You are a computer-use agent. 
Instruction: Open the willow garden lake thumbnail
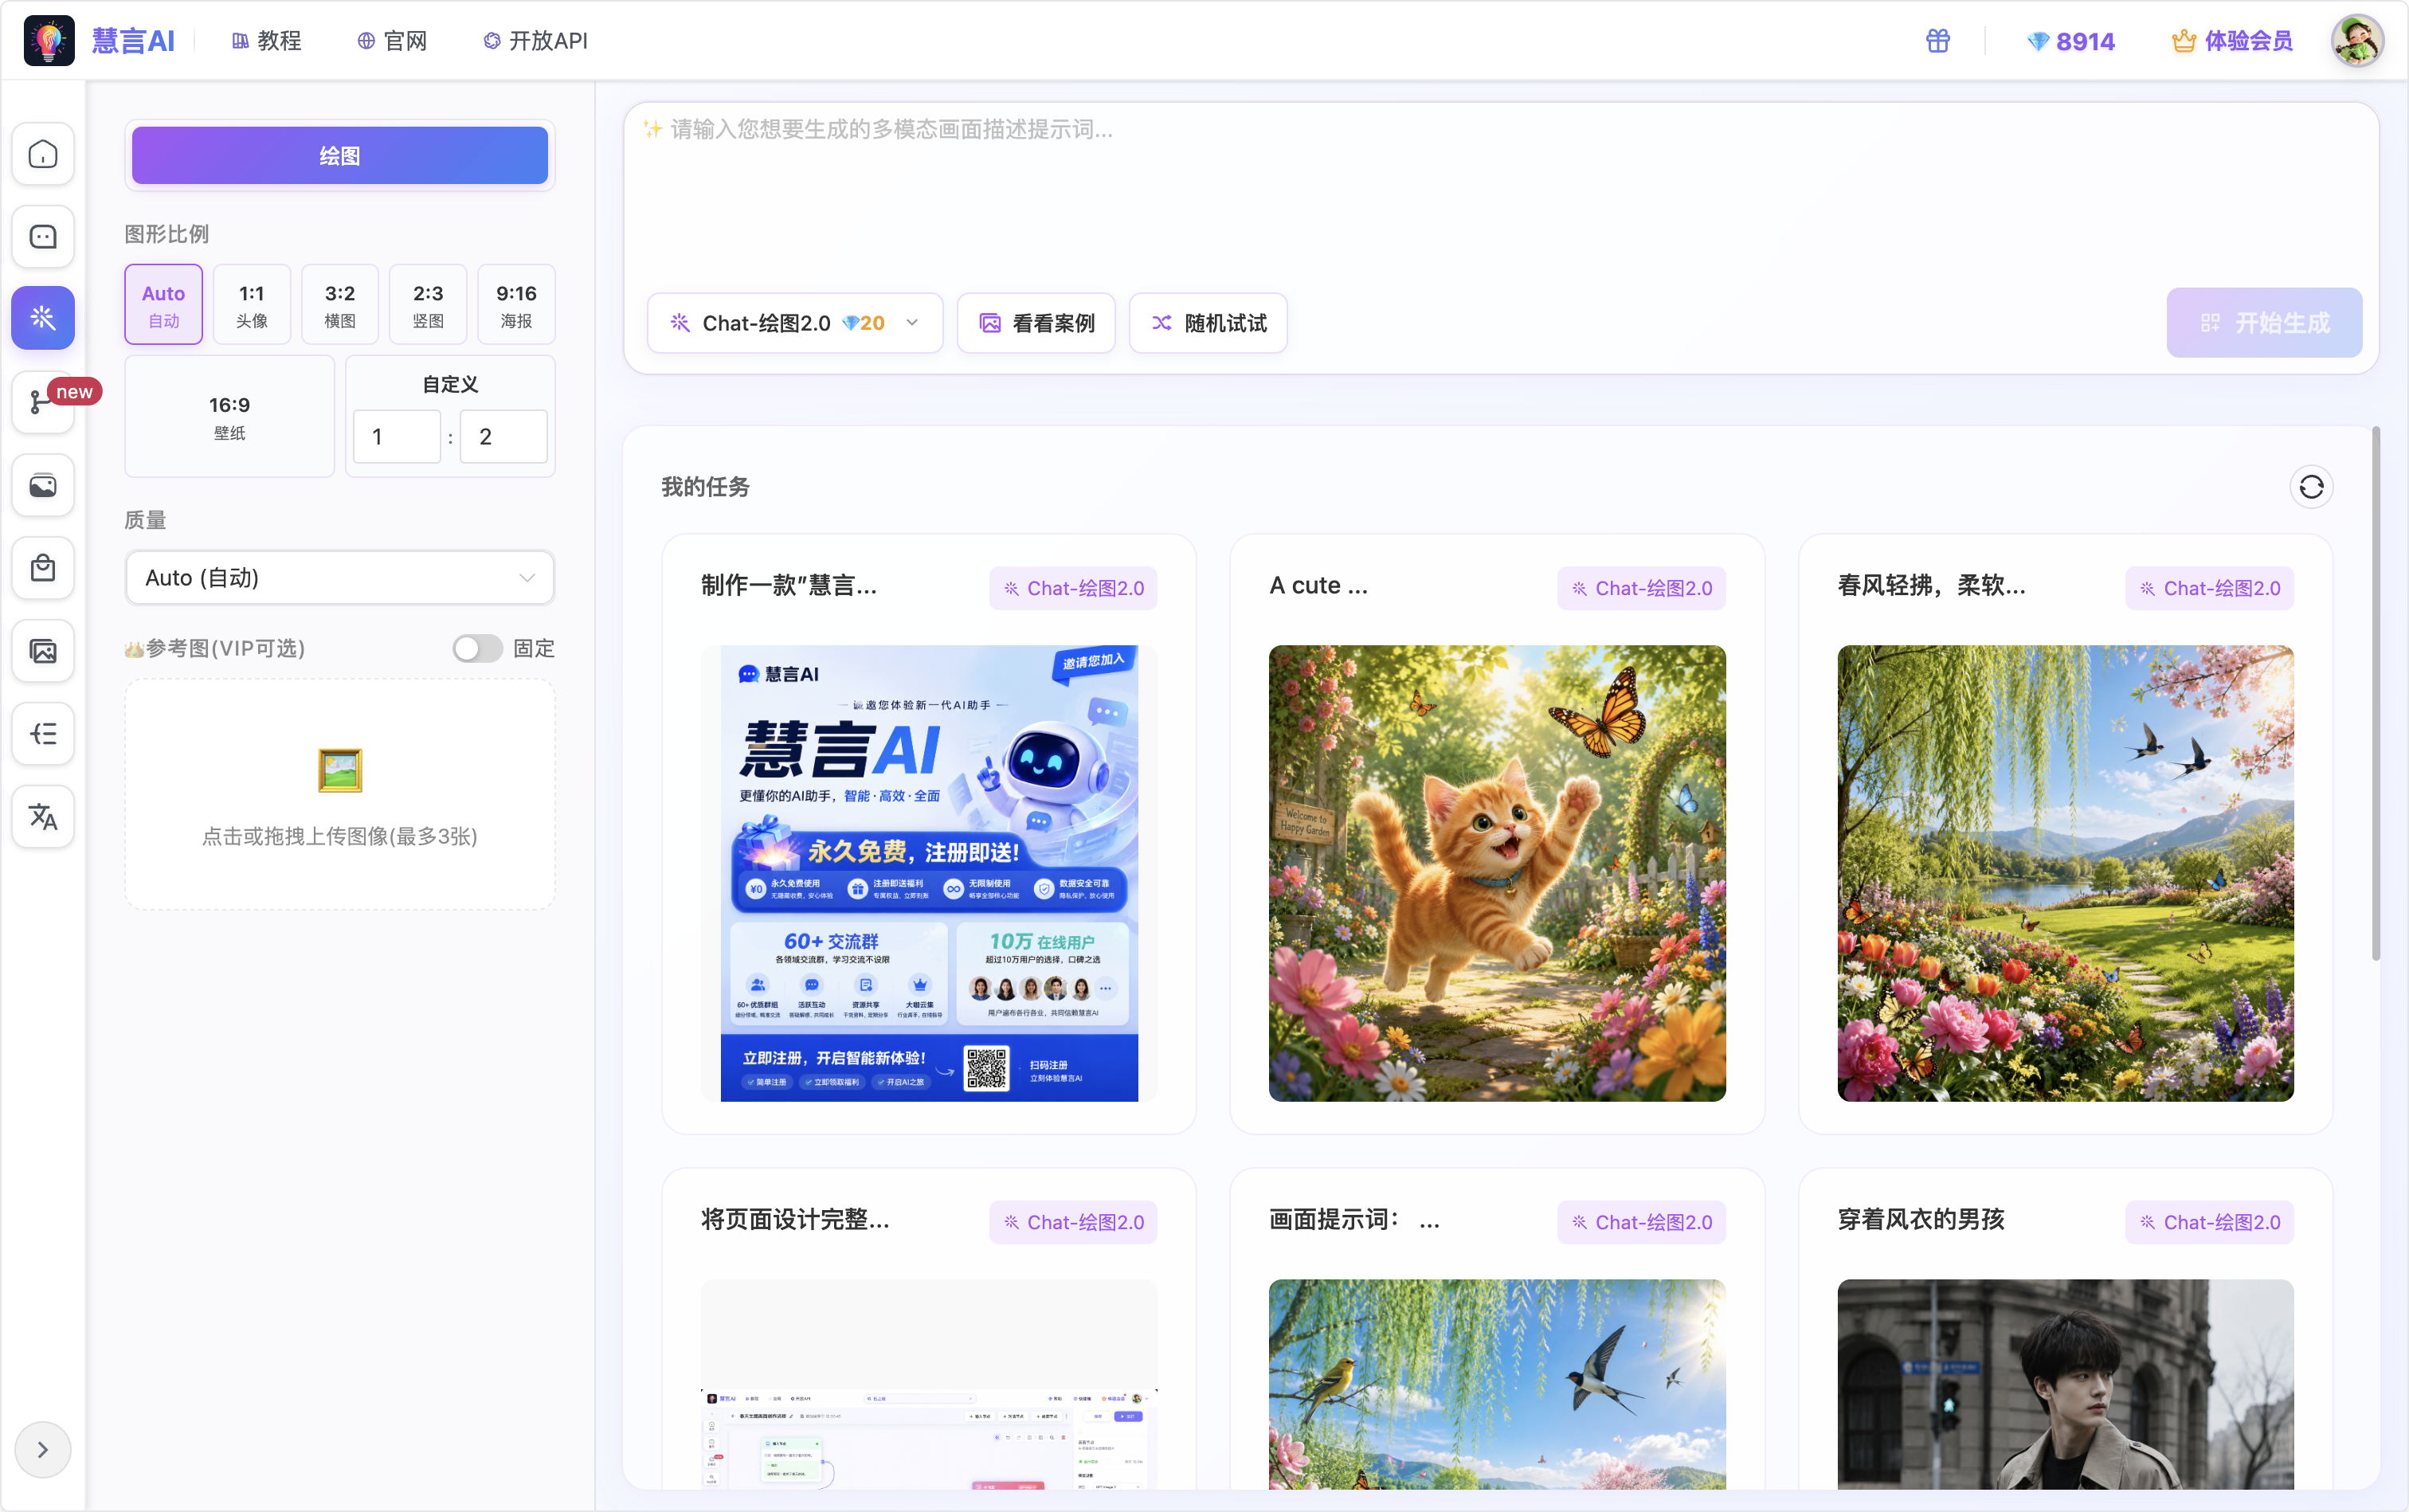point(2065,873)
